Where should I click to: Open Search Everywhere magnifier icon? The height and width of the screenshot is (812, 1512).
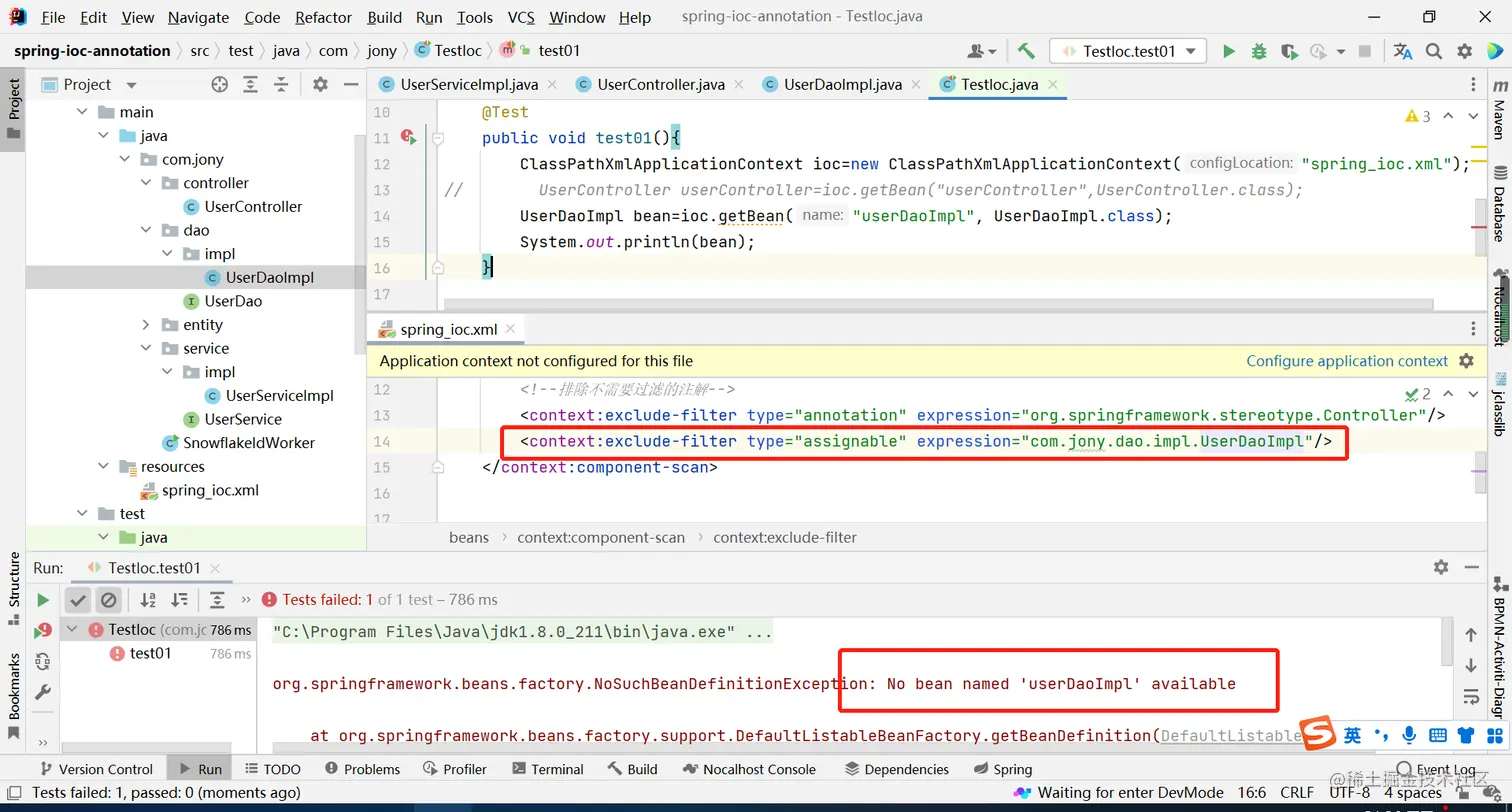pyautogui.click(x=1434, y=51)
